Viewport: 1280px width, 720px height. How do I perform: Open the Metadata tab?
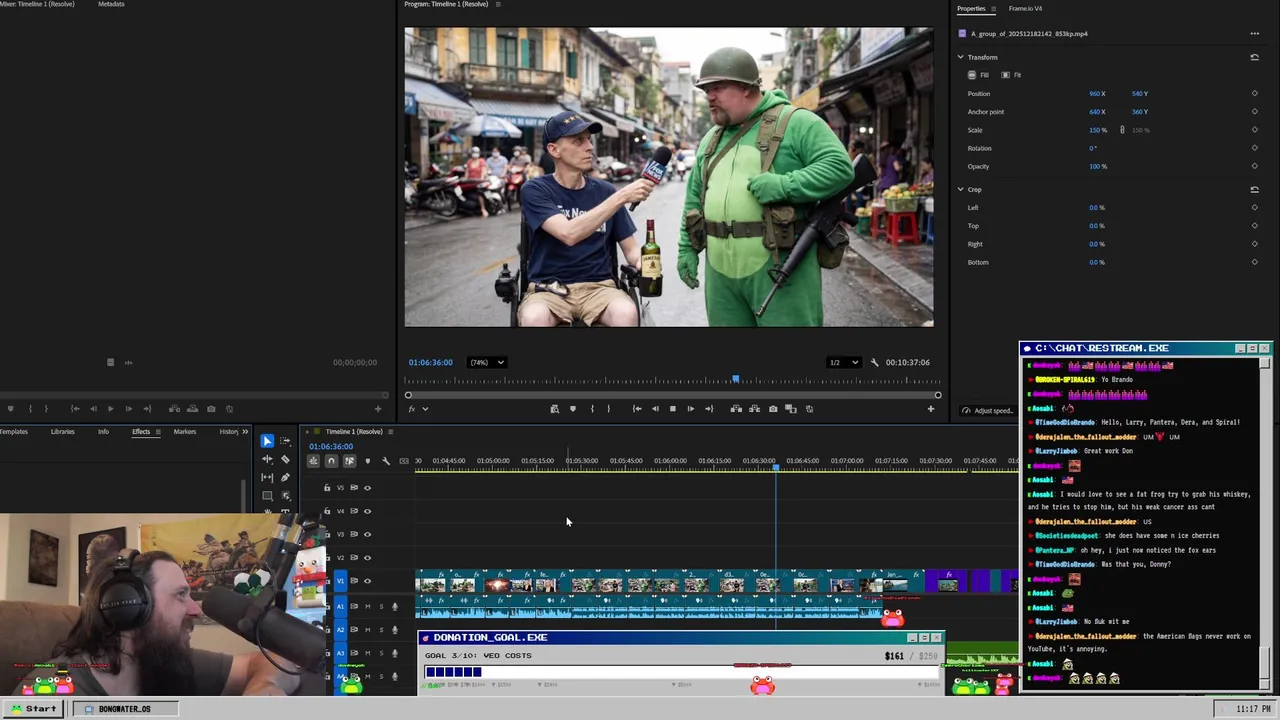(111, 4)
